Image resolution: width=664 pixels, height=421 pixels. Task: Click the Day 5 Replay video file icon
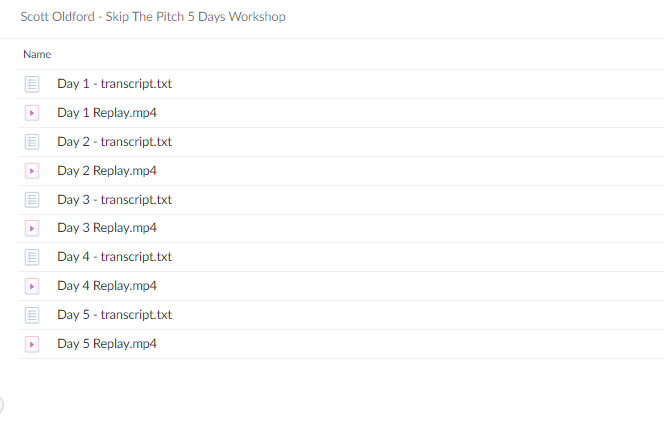(x=32, y=344)
